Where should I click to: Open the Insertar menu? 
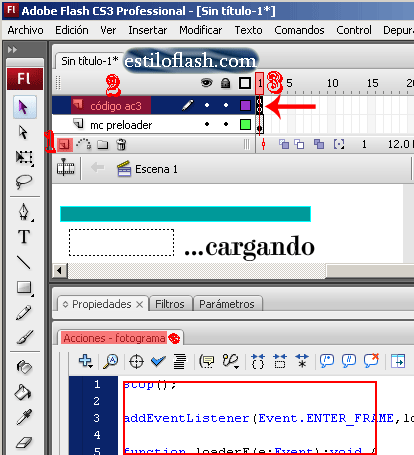pos(148,30)
